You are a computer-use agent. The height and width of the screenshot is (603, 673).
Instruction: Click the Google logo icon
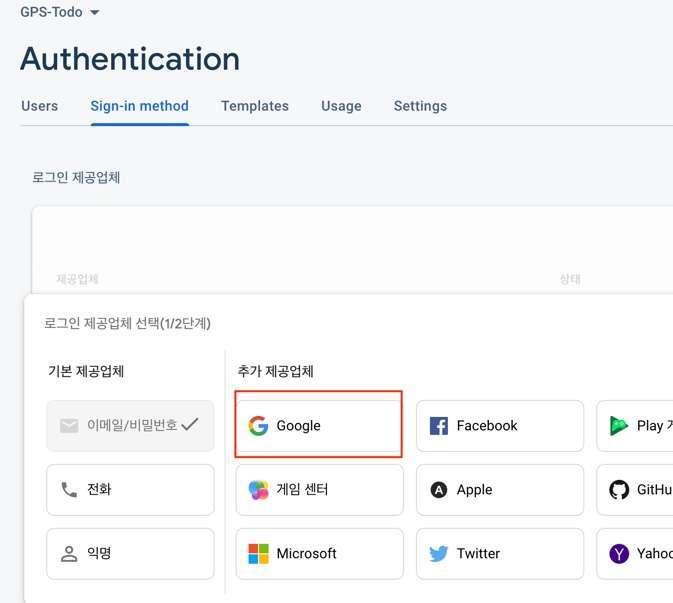pos(259,426)
